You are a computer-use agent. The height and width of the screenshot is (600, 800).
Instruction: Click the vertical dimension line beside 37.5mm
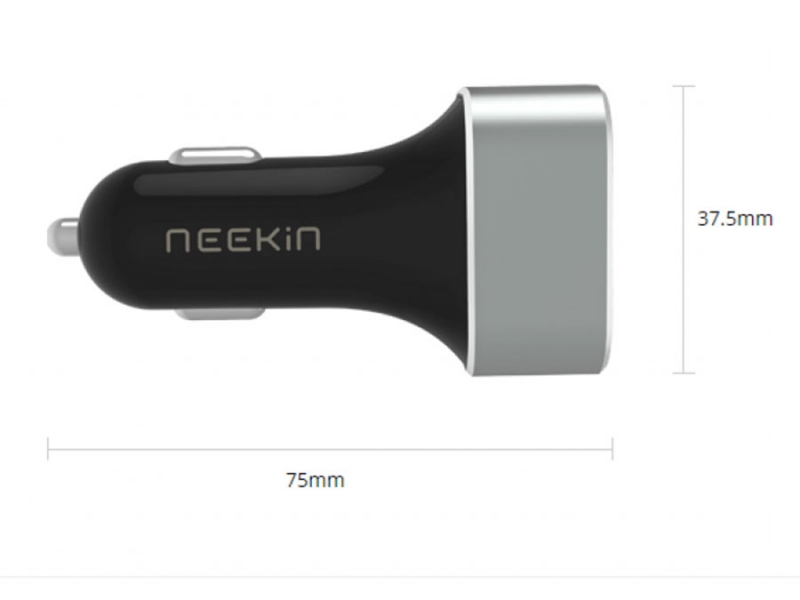click(x=684, y=230)
